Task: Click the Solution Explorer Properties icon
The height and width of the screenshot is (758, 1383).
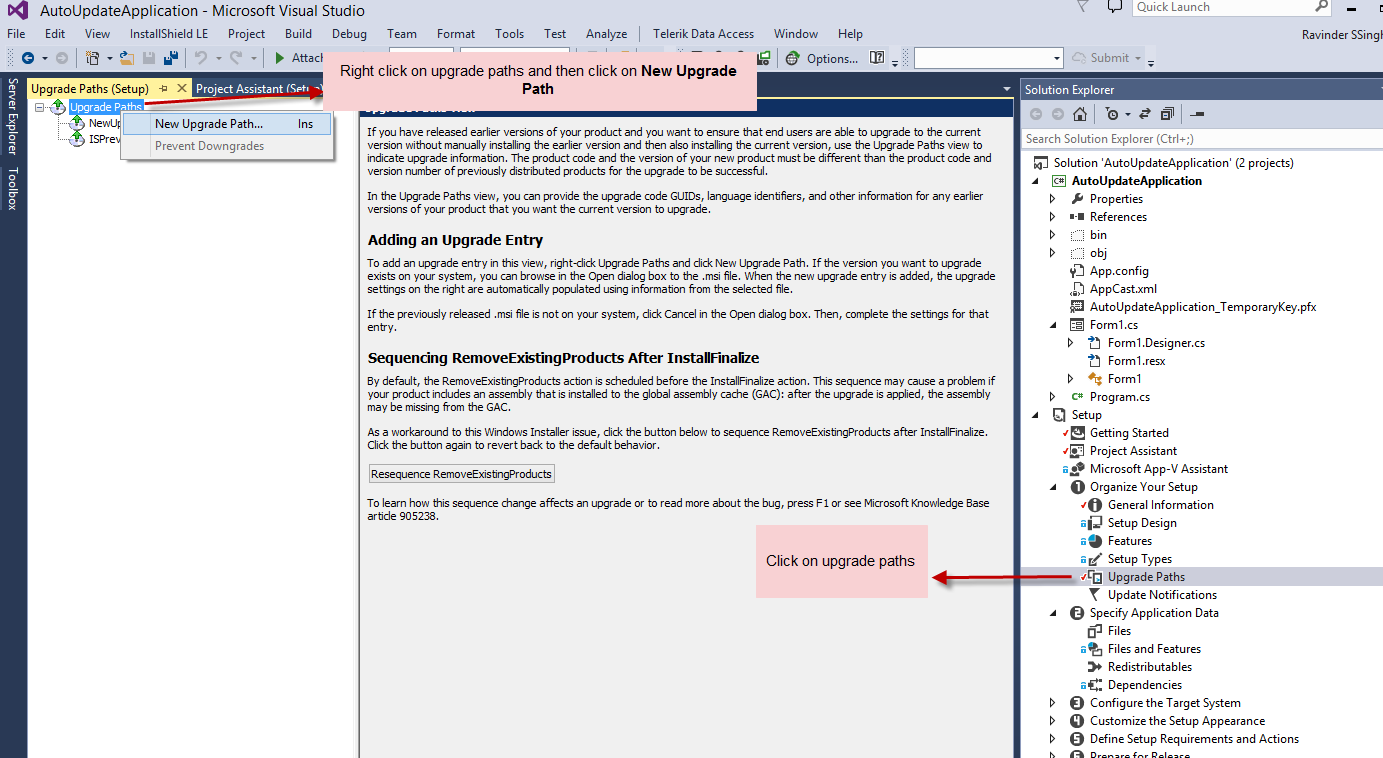Action: point(1197,114)
